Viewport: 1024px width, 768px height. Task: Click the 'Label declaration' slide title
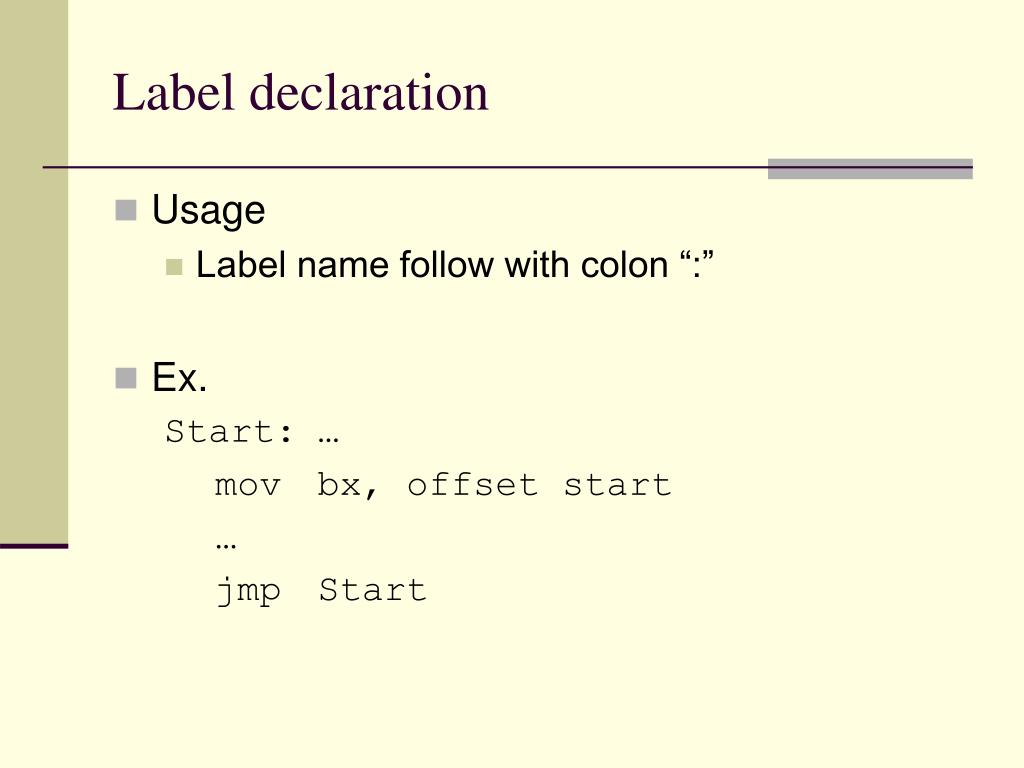[300, 93]
